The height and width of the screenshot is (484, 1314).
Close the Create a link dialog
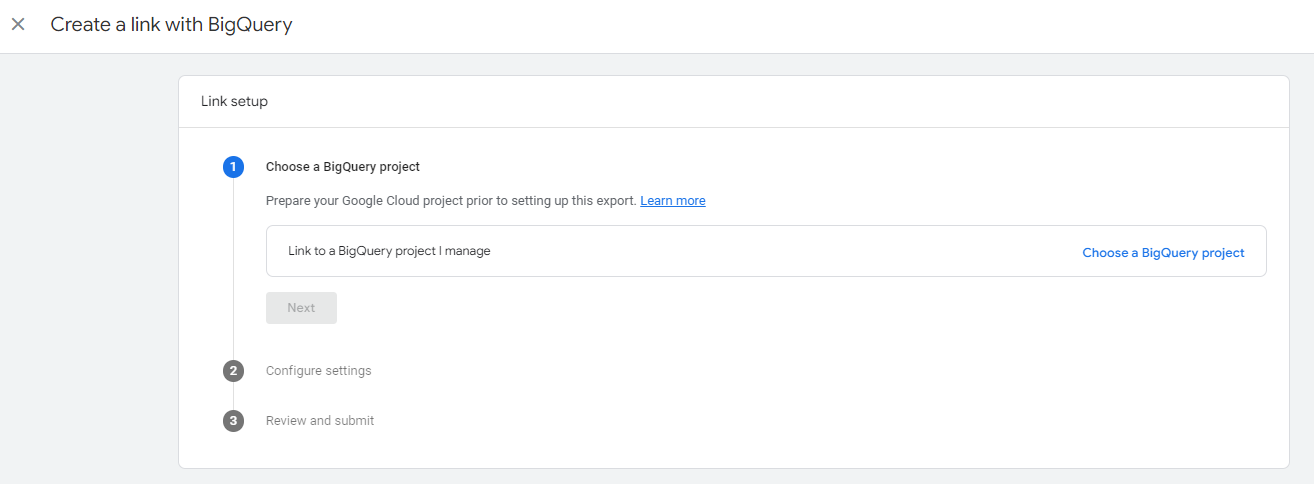pos(18,25)
